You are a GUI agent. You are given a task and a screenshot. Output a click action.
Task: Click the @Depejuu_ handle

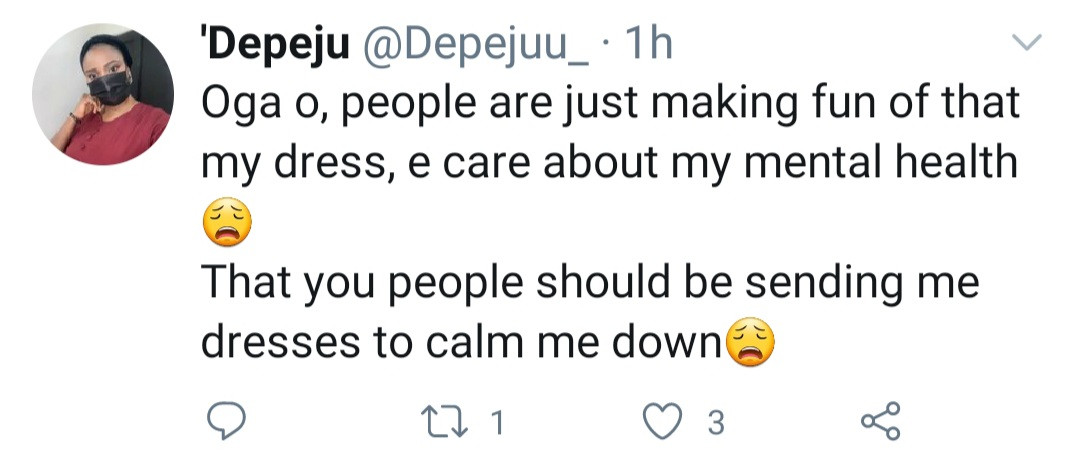tap(473, 46)
